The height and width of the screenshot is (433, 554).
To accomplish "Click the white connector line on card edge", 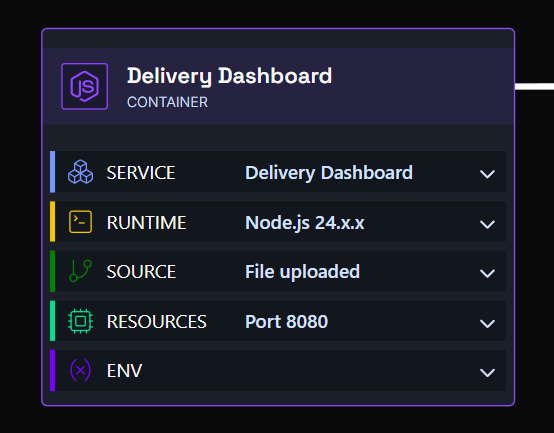I will coord(534,87).
